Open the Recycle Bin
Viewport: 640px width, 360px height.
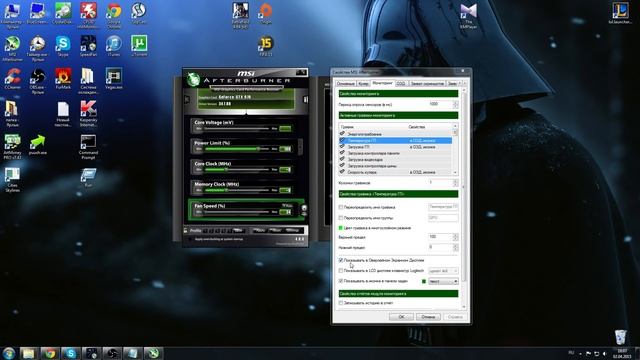(620, 337)
